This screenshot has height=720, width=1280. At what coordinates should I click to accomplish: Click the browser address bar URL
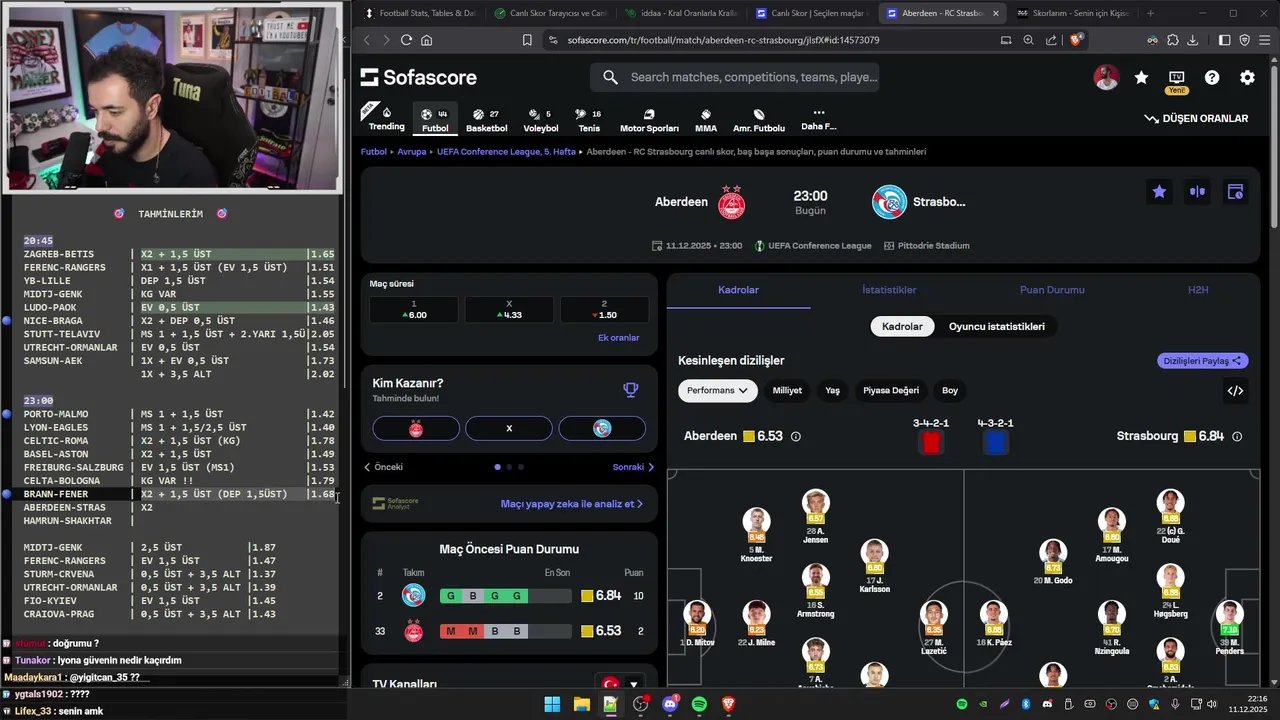click(x=723, y=40)
